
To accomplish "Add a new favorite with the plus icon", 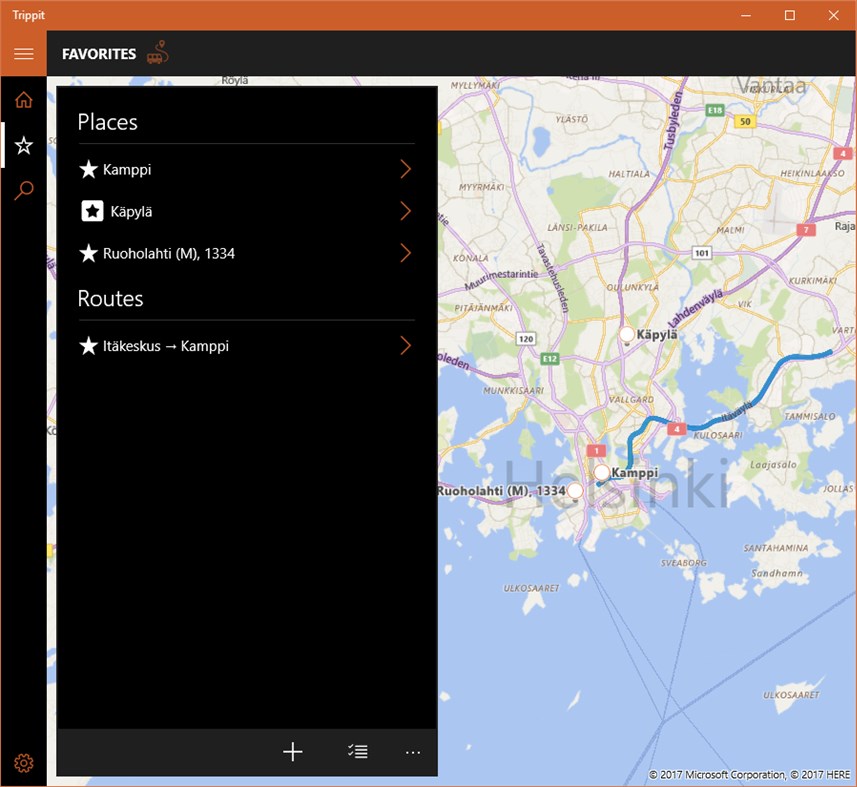I will click(293, 751).
